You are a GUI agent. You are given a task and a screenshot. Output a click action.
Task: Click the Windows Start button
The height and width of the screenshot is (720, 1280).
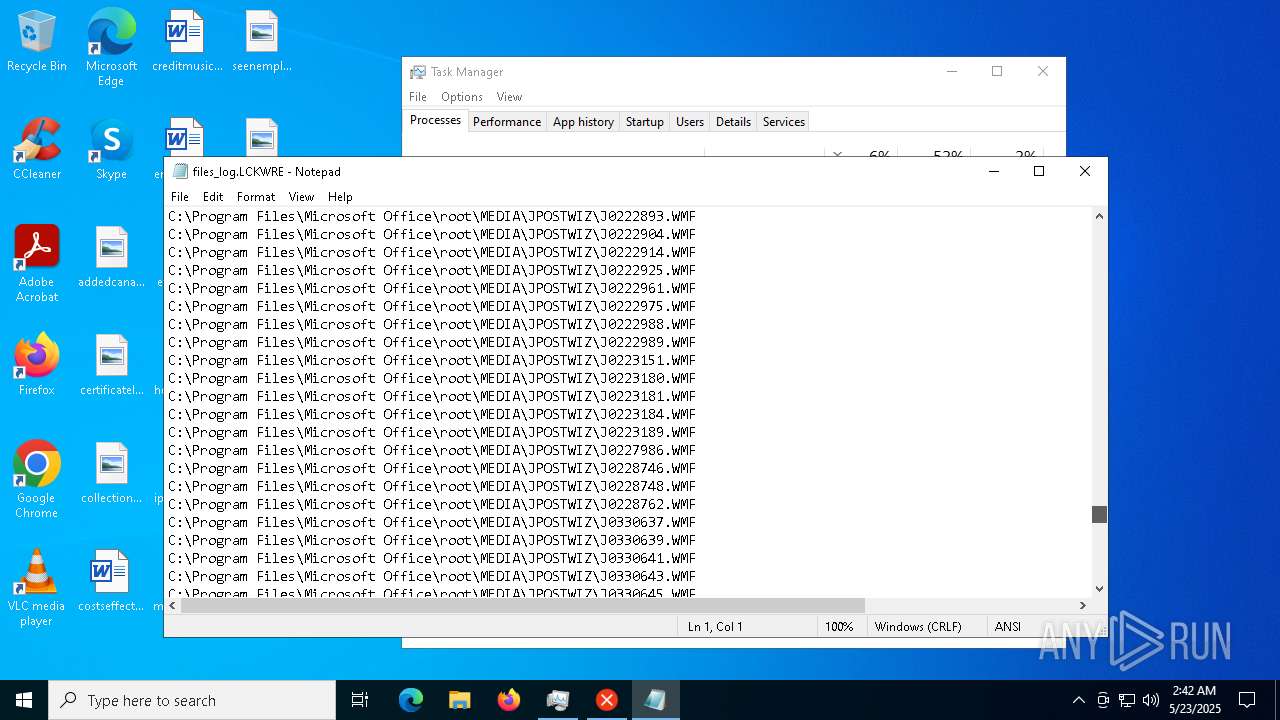24,700
